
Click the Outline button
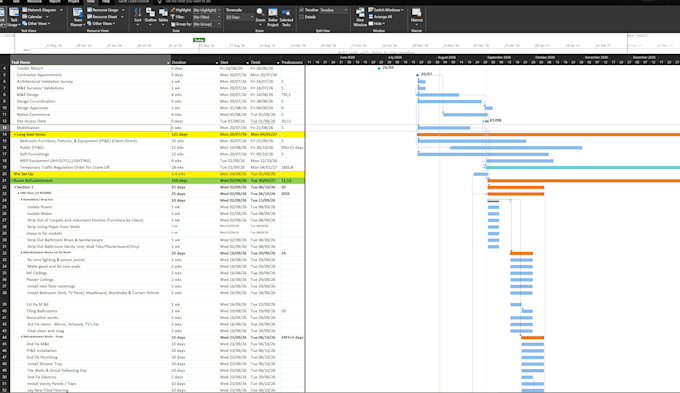pos(150,16)
